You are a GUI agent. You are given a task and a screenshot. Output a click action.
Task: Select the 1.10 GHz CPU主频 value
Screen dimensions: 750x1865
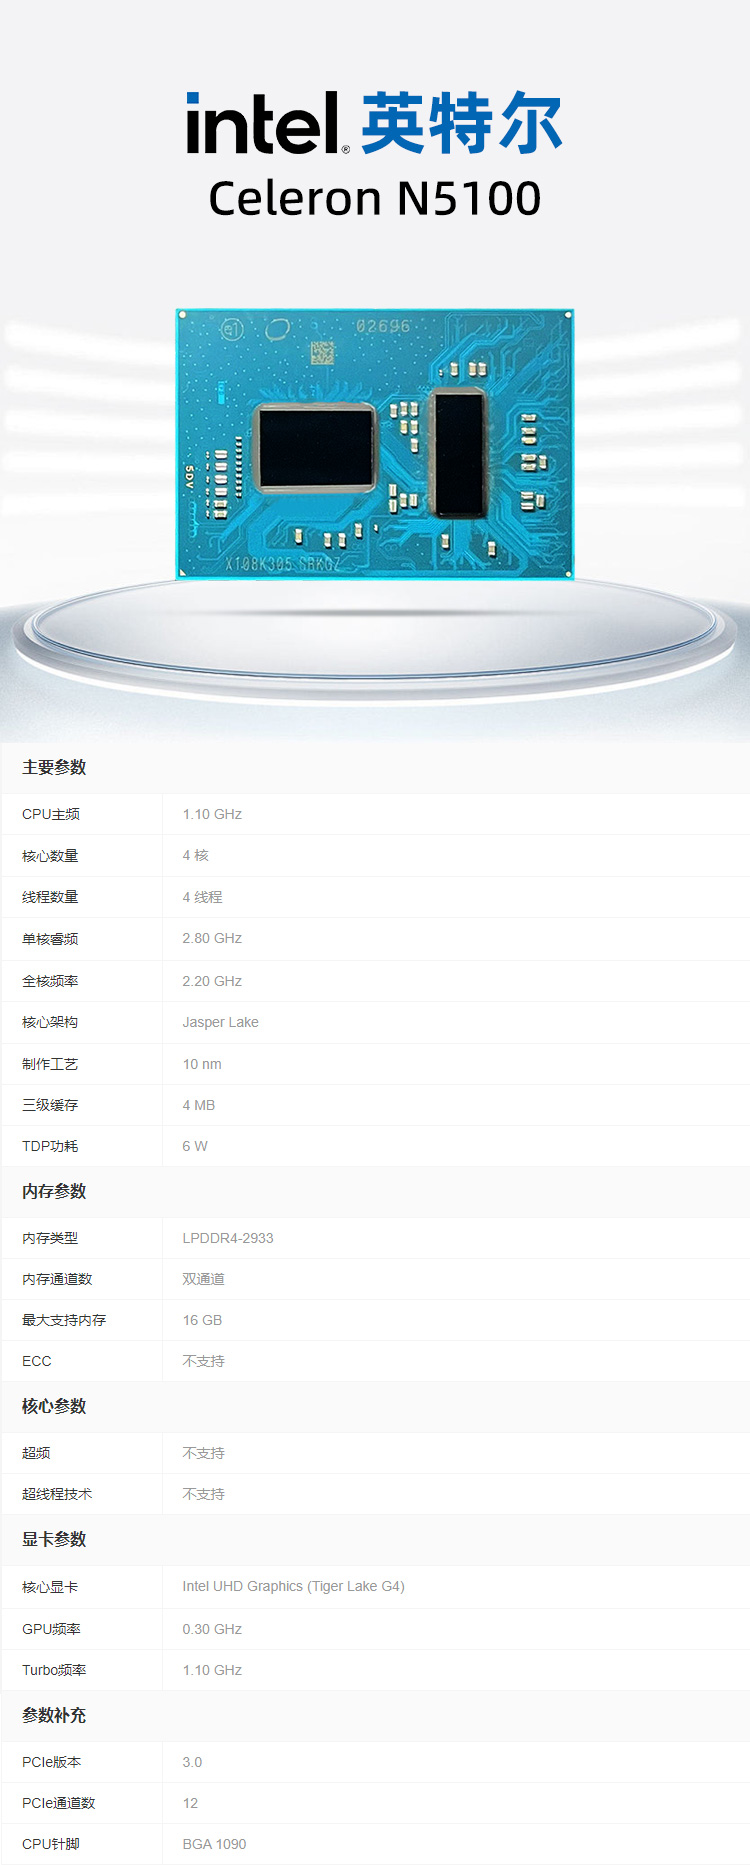[212, 814]
